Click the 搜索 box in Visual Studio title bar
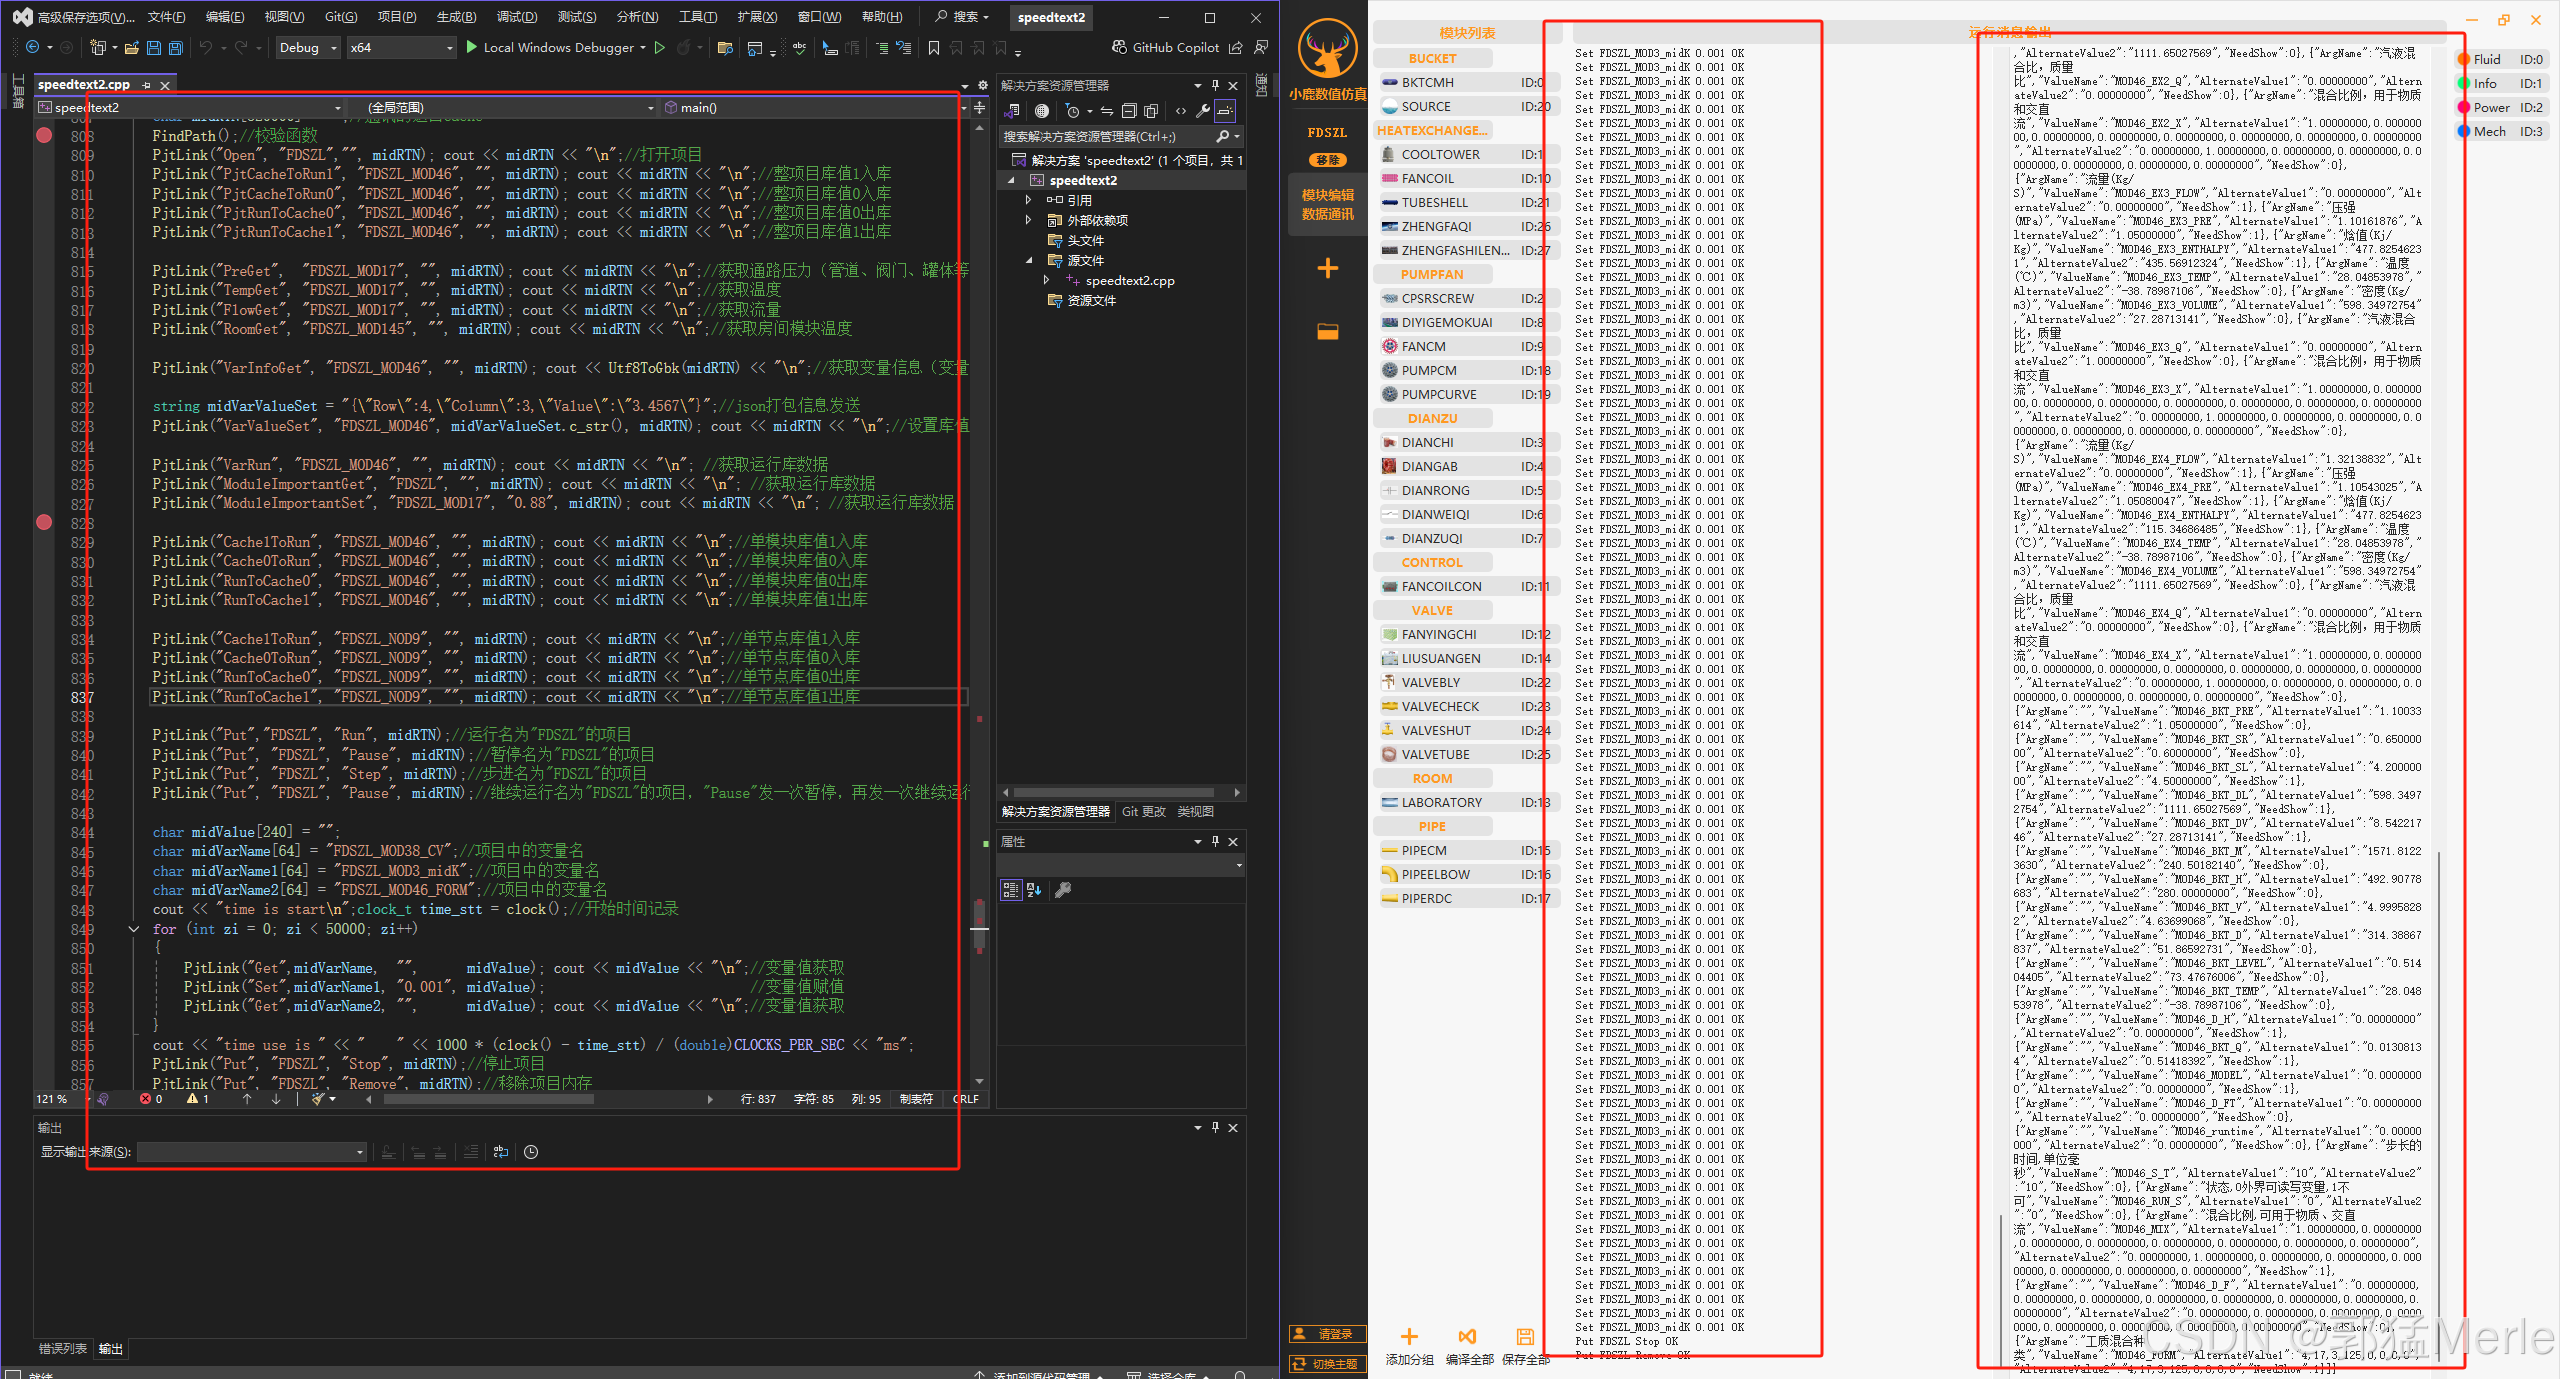 click(962, 17)
